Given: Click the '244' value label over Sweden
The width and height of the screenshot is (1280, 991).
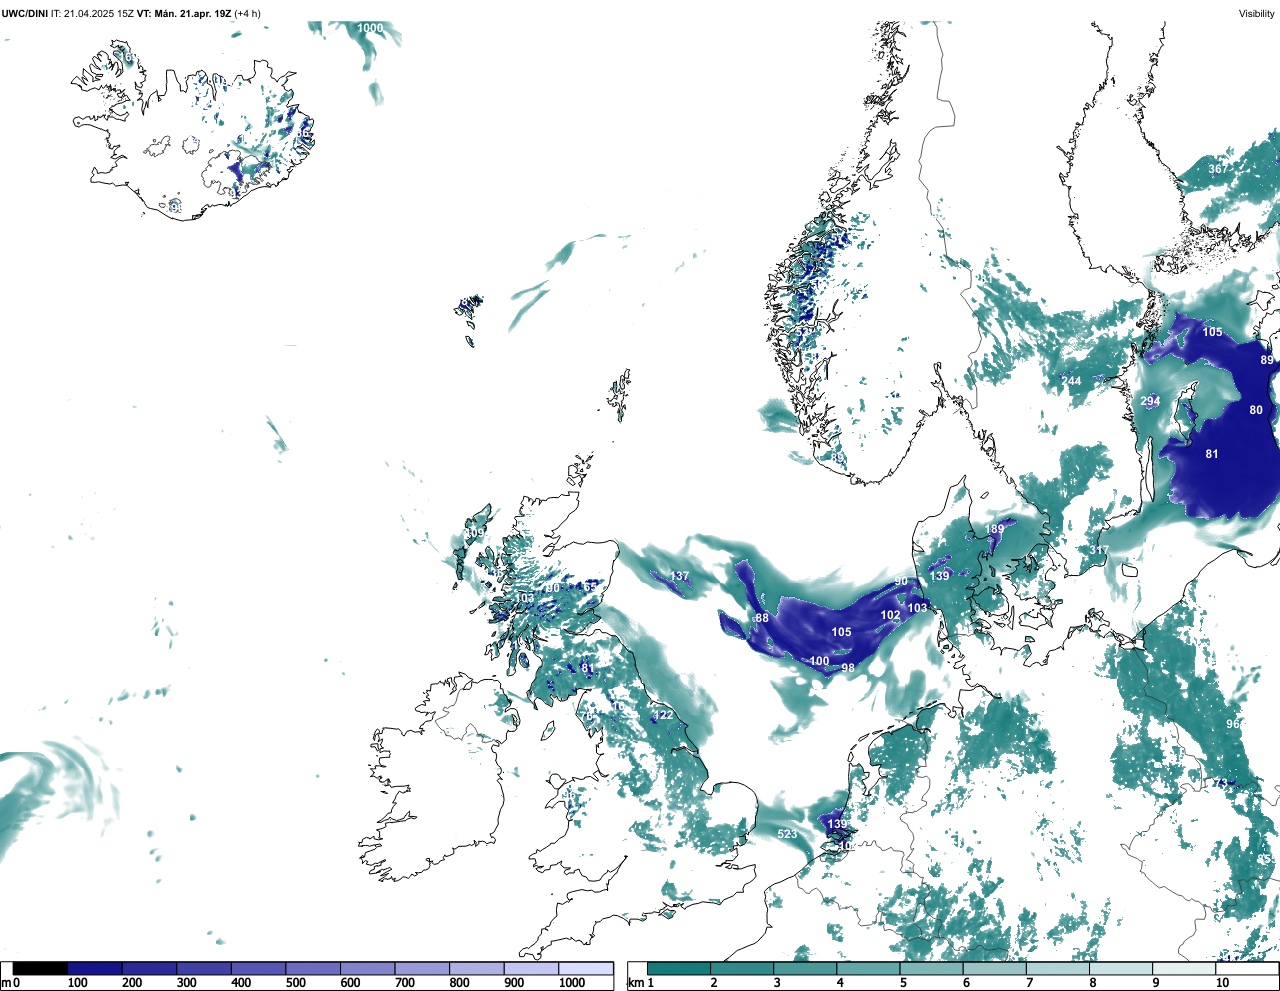Looking at the screenshot, I should point(1071,381).
